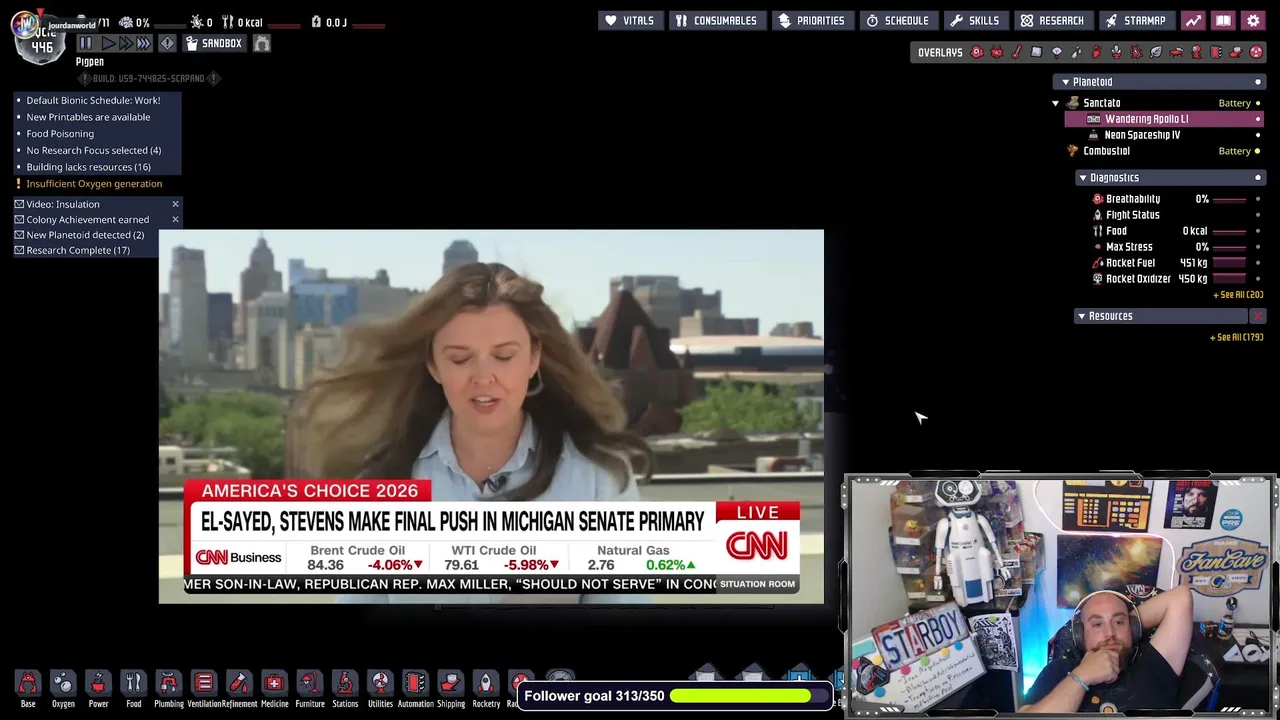
Task: Set game speed to normal play
Action: pyautogui.click(x=108, y=43)
